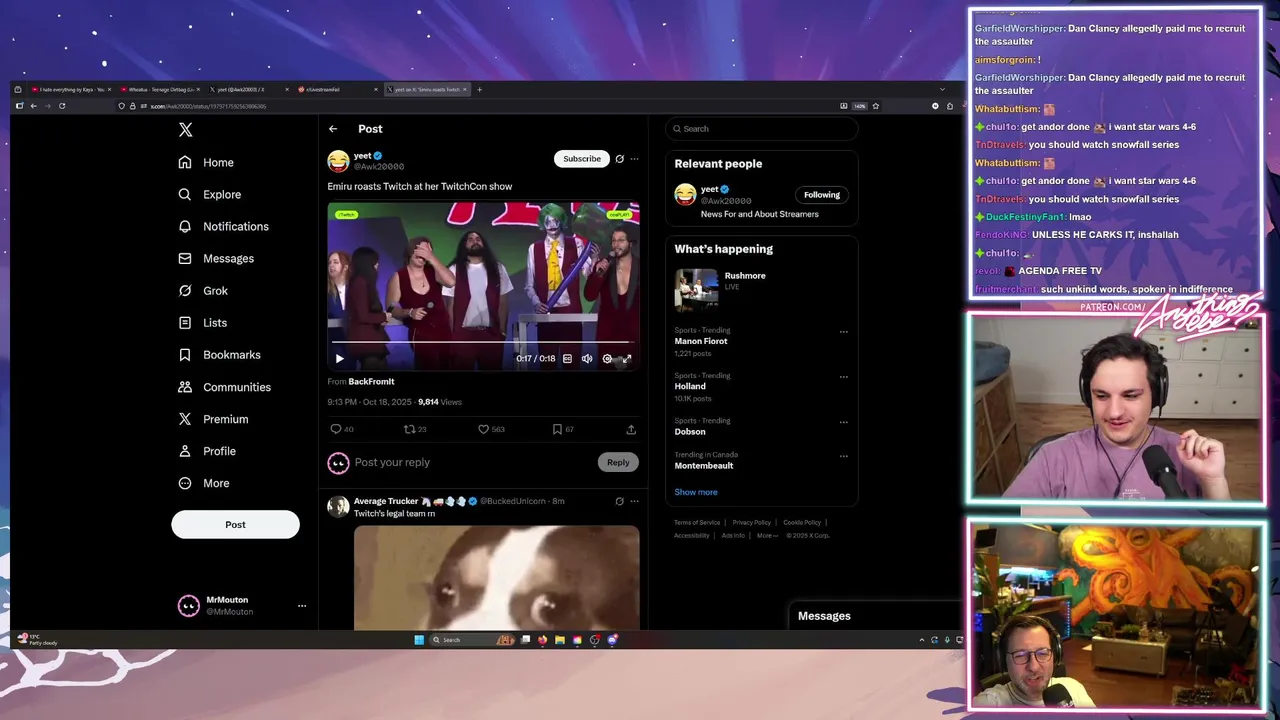Enter fullscreen on the video
Screen dimensions: 1280x720
(x=627, y=358)
